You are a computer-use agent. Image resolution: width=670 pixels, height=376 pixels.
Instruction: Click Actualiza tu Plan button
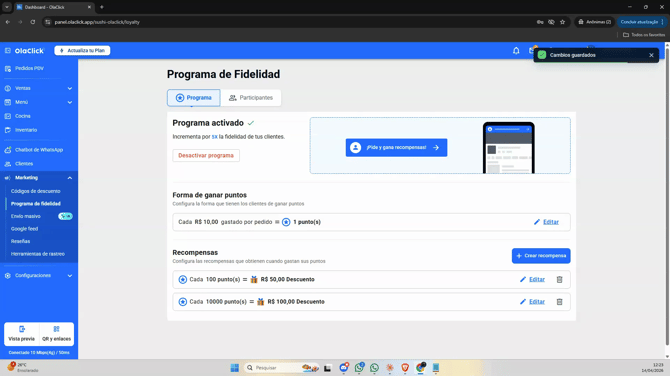click(x=82, y=50)
